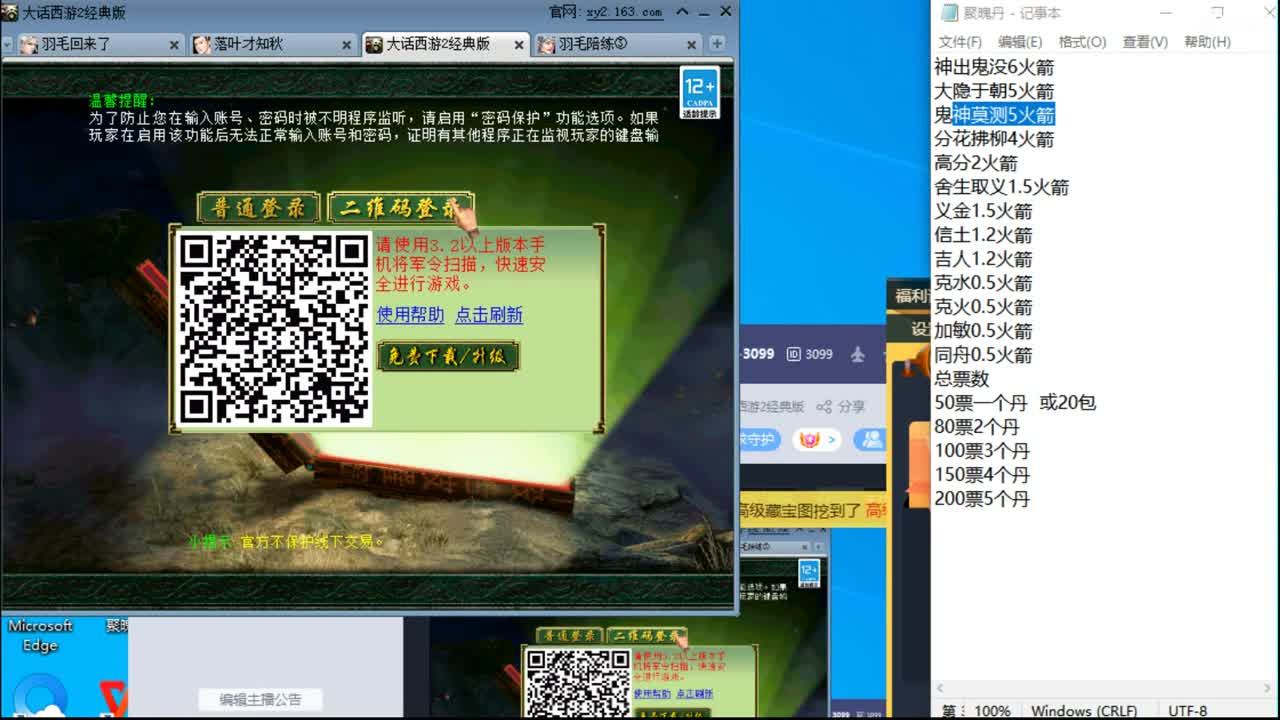The image size is (1280, 720).
Task: Click Windows (CRLF) in Notepad status bar
Action: point(1084,711)
